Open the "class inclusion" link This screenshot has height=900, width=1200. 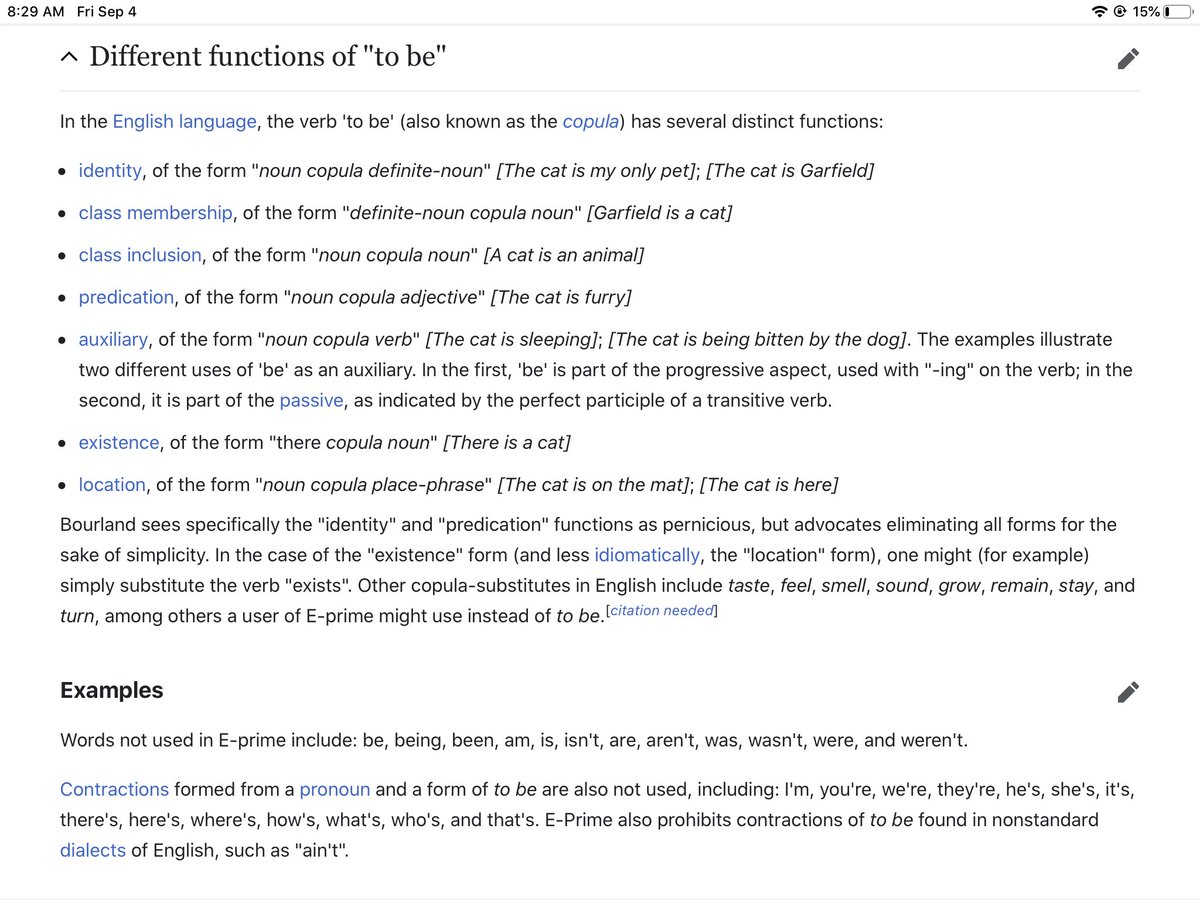[x=140, y=255]
